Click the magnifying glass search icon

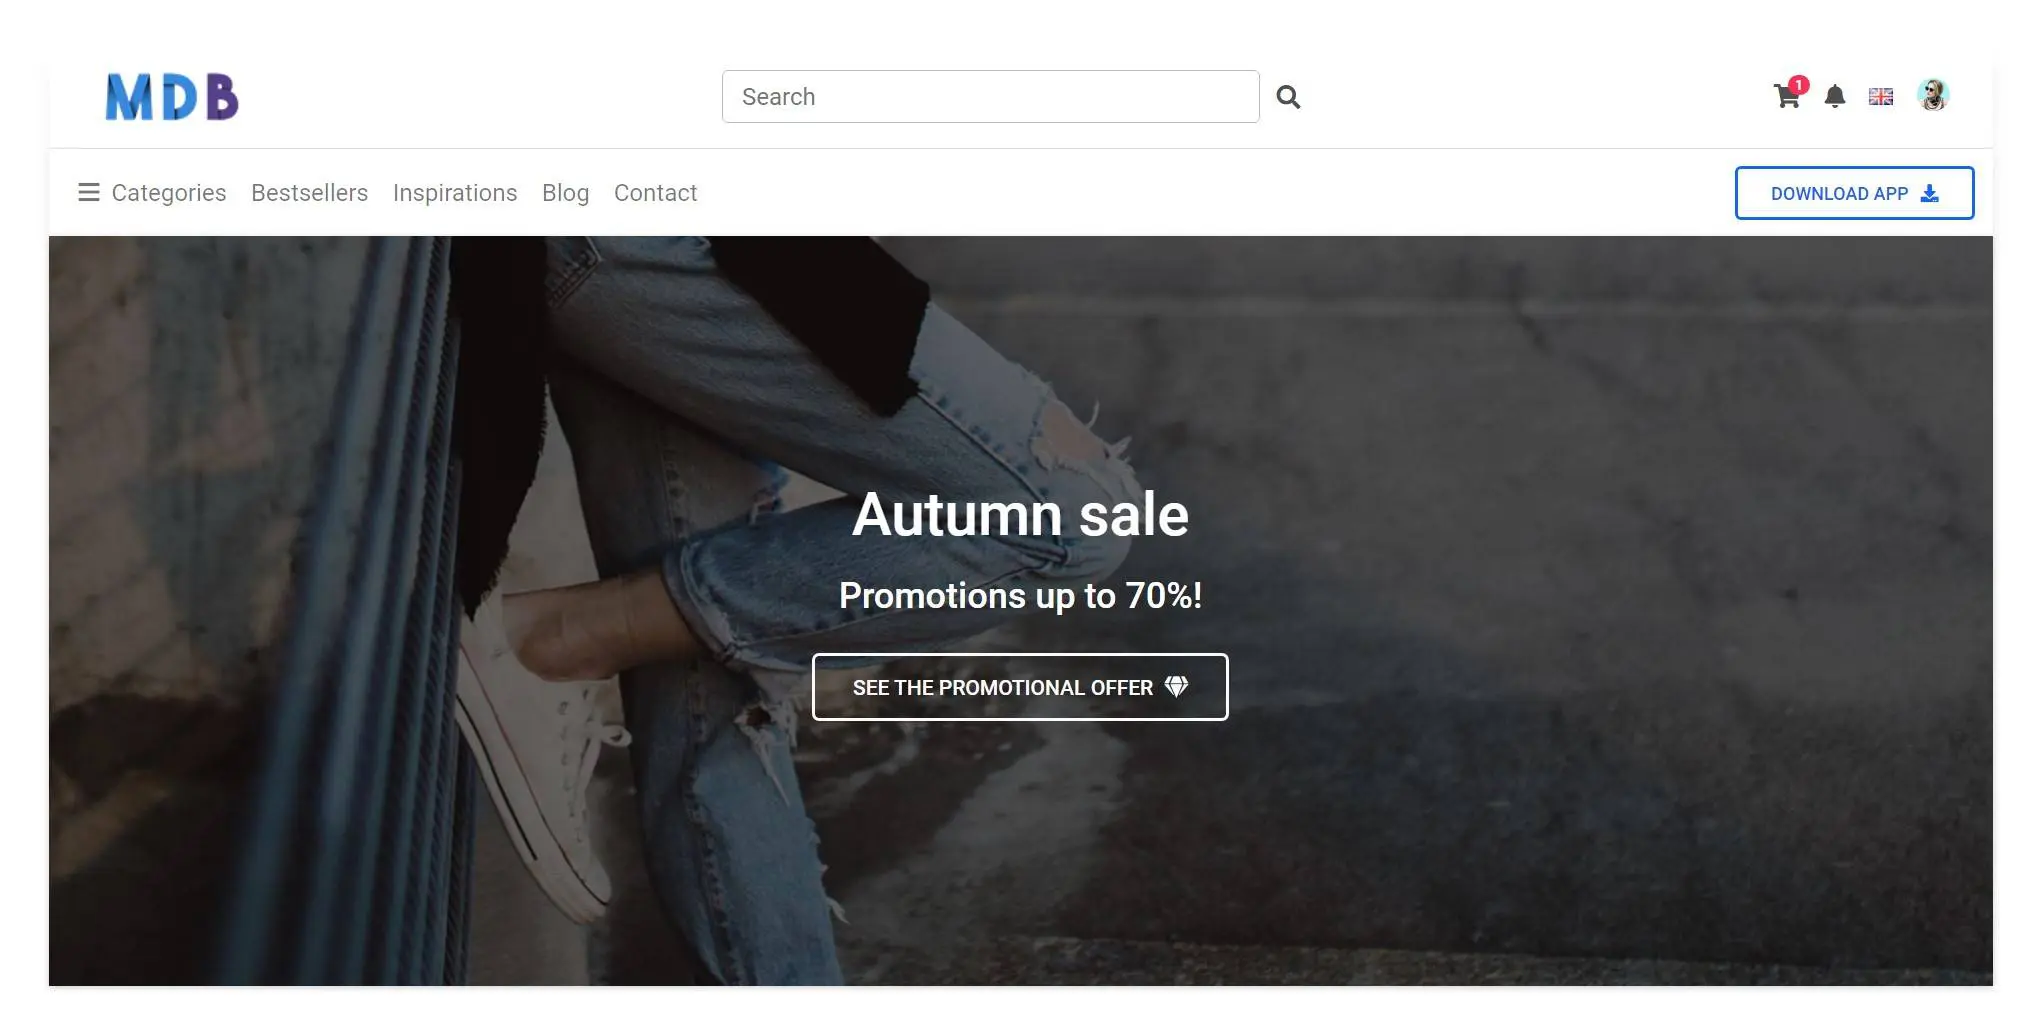coord(1288,97)
